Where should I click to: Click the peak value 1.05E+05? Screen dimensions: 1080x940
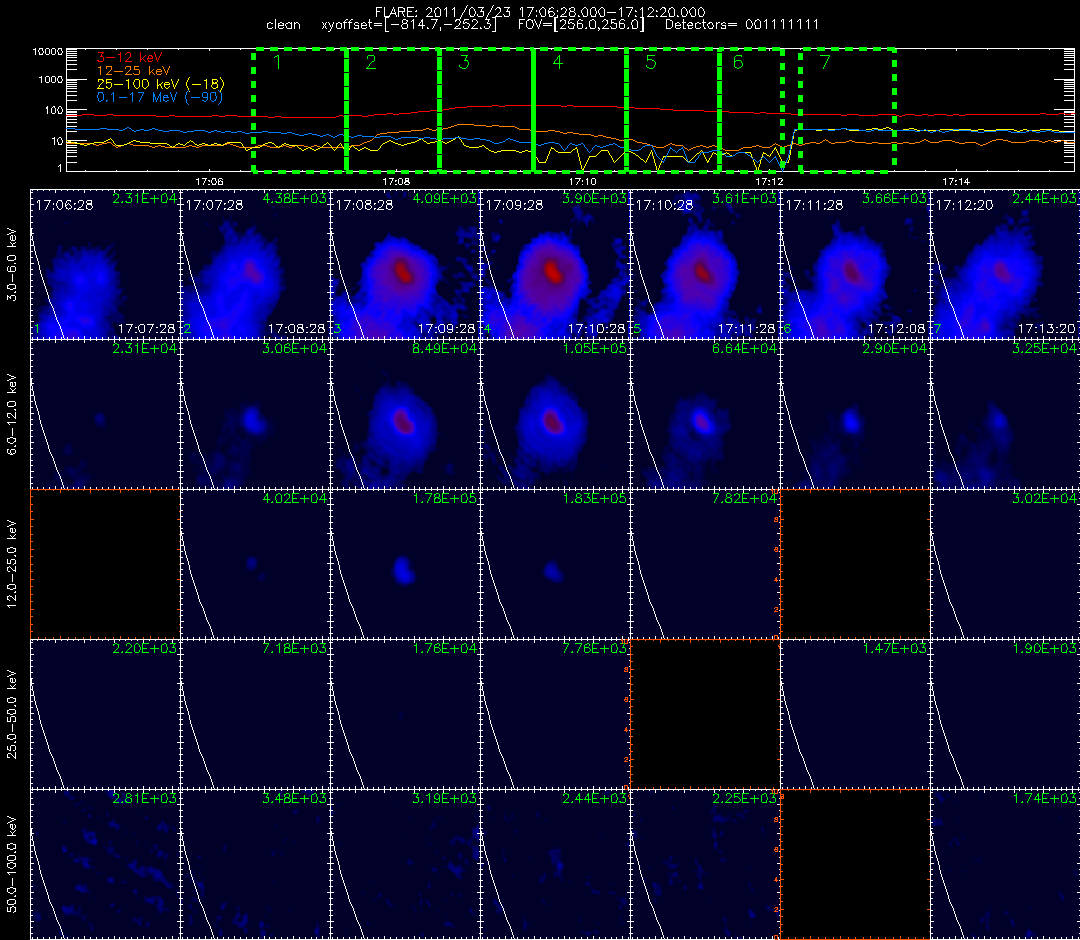tap(596, 348)
